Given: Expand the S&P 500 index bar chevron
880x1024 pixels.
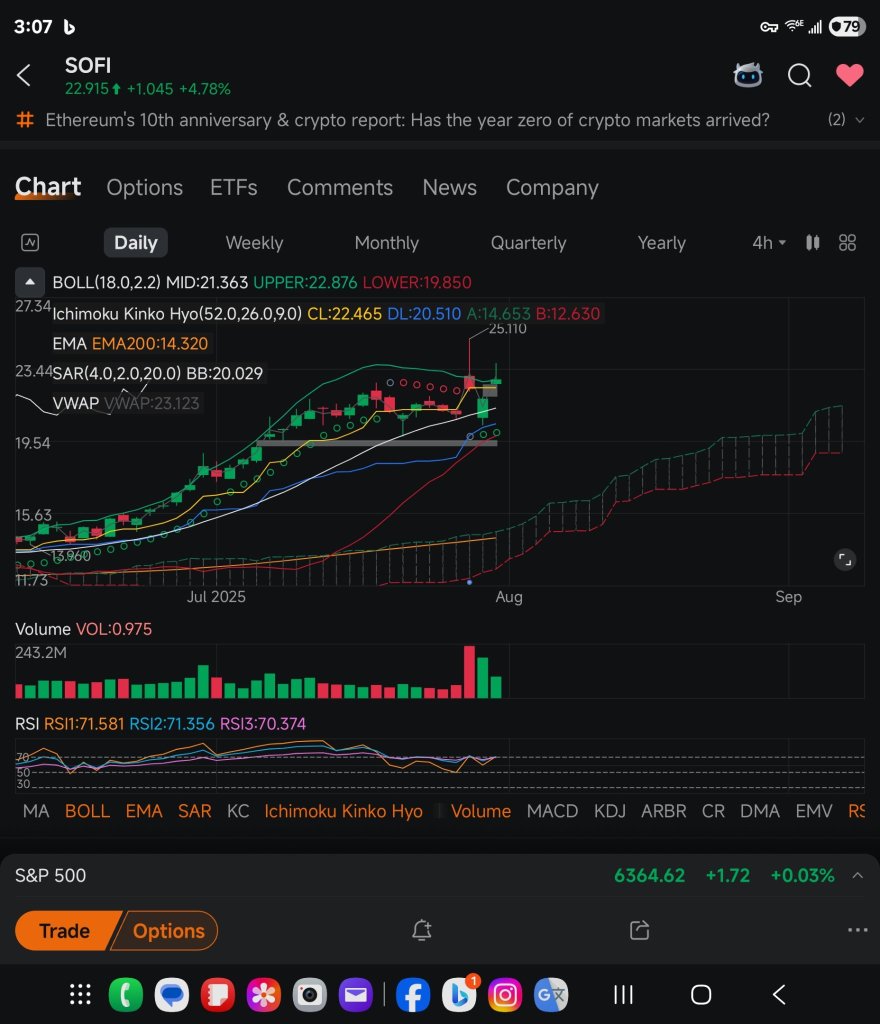Looking at the screenshot, I should [858, 875].
